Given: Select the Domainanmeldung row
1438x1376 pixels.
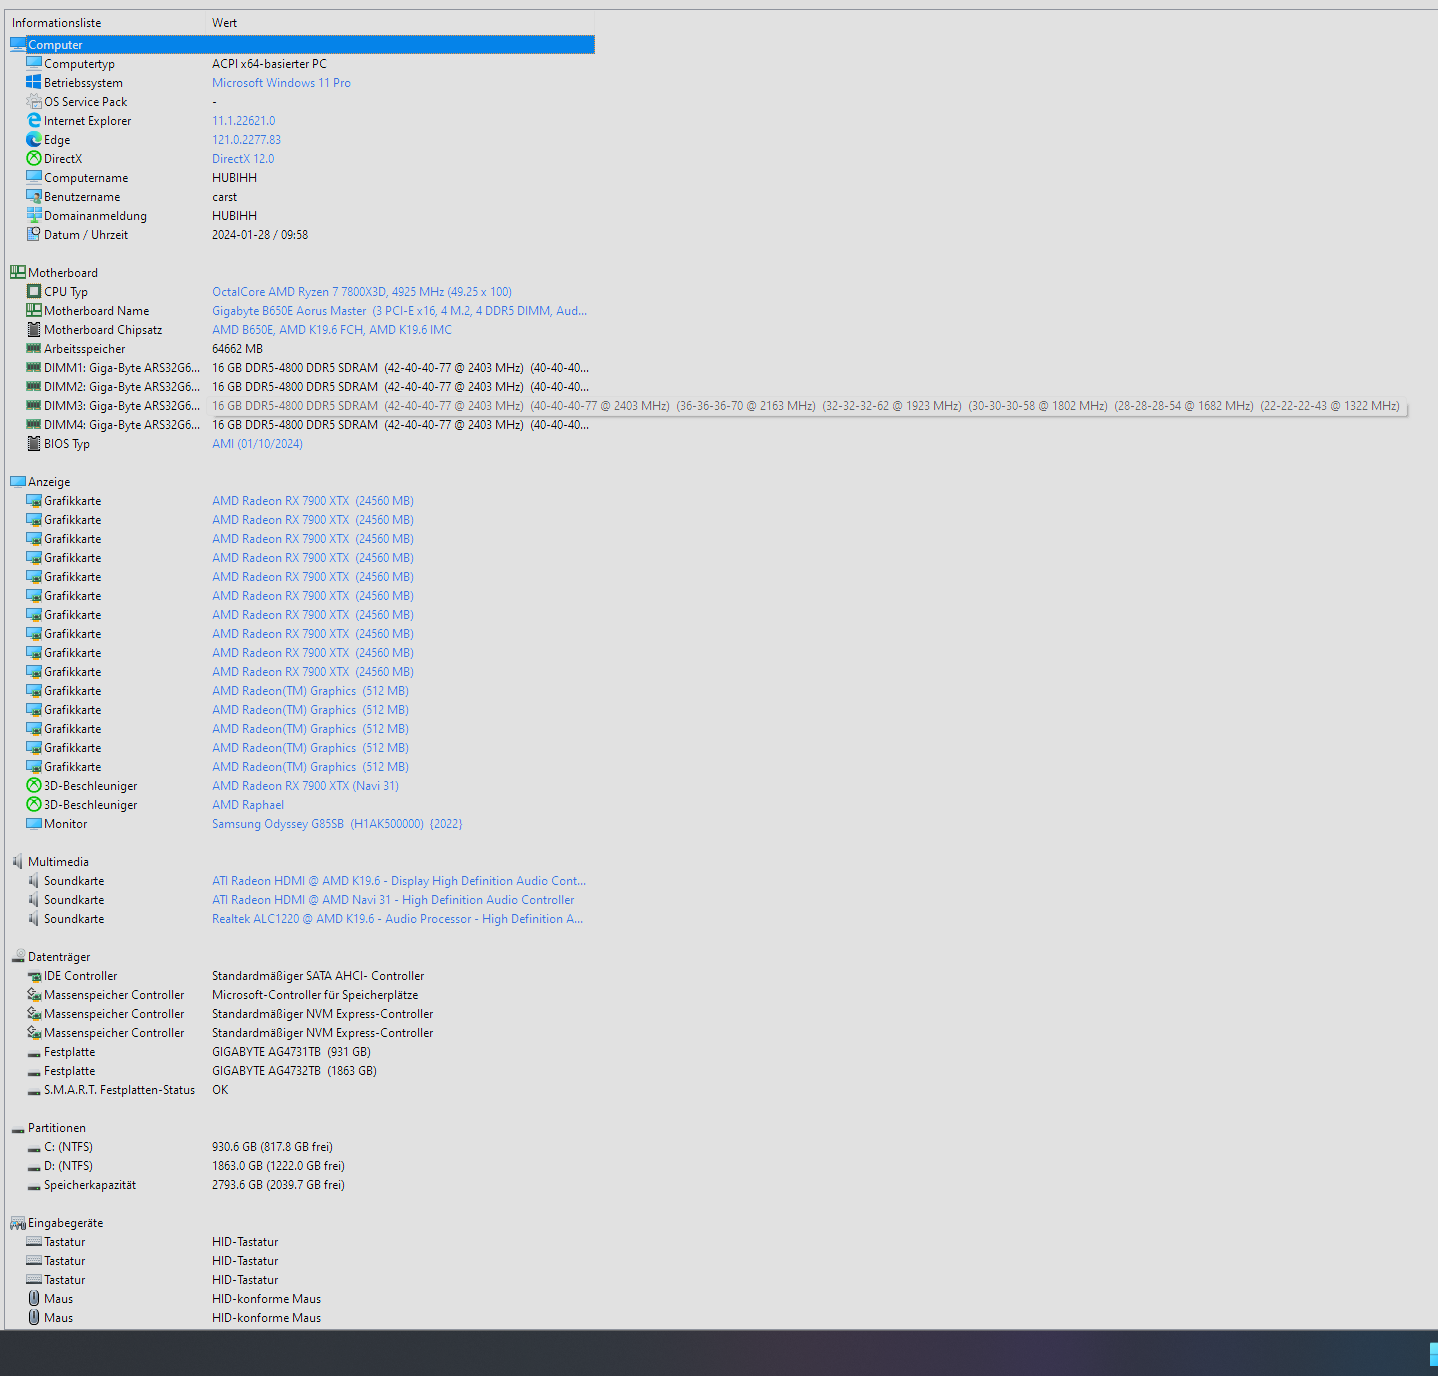Looking at the screenshot, I should (300, 216).
